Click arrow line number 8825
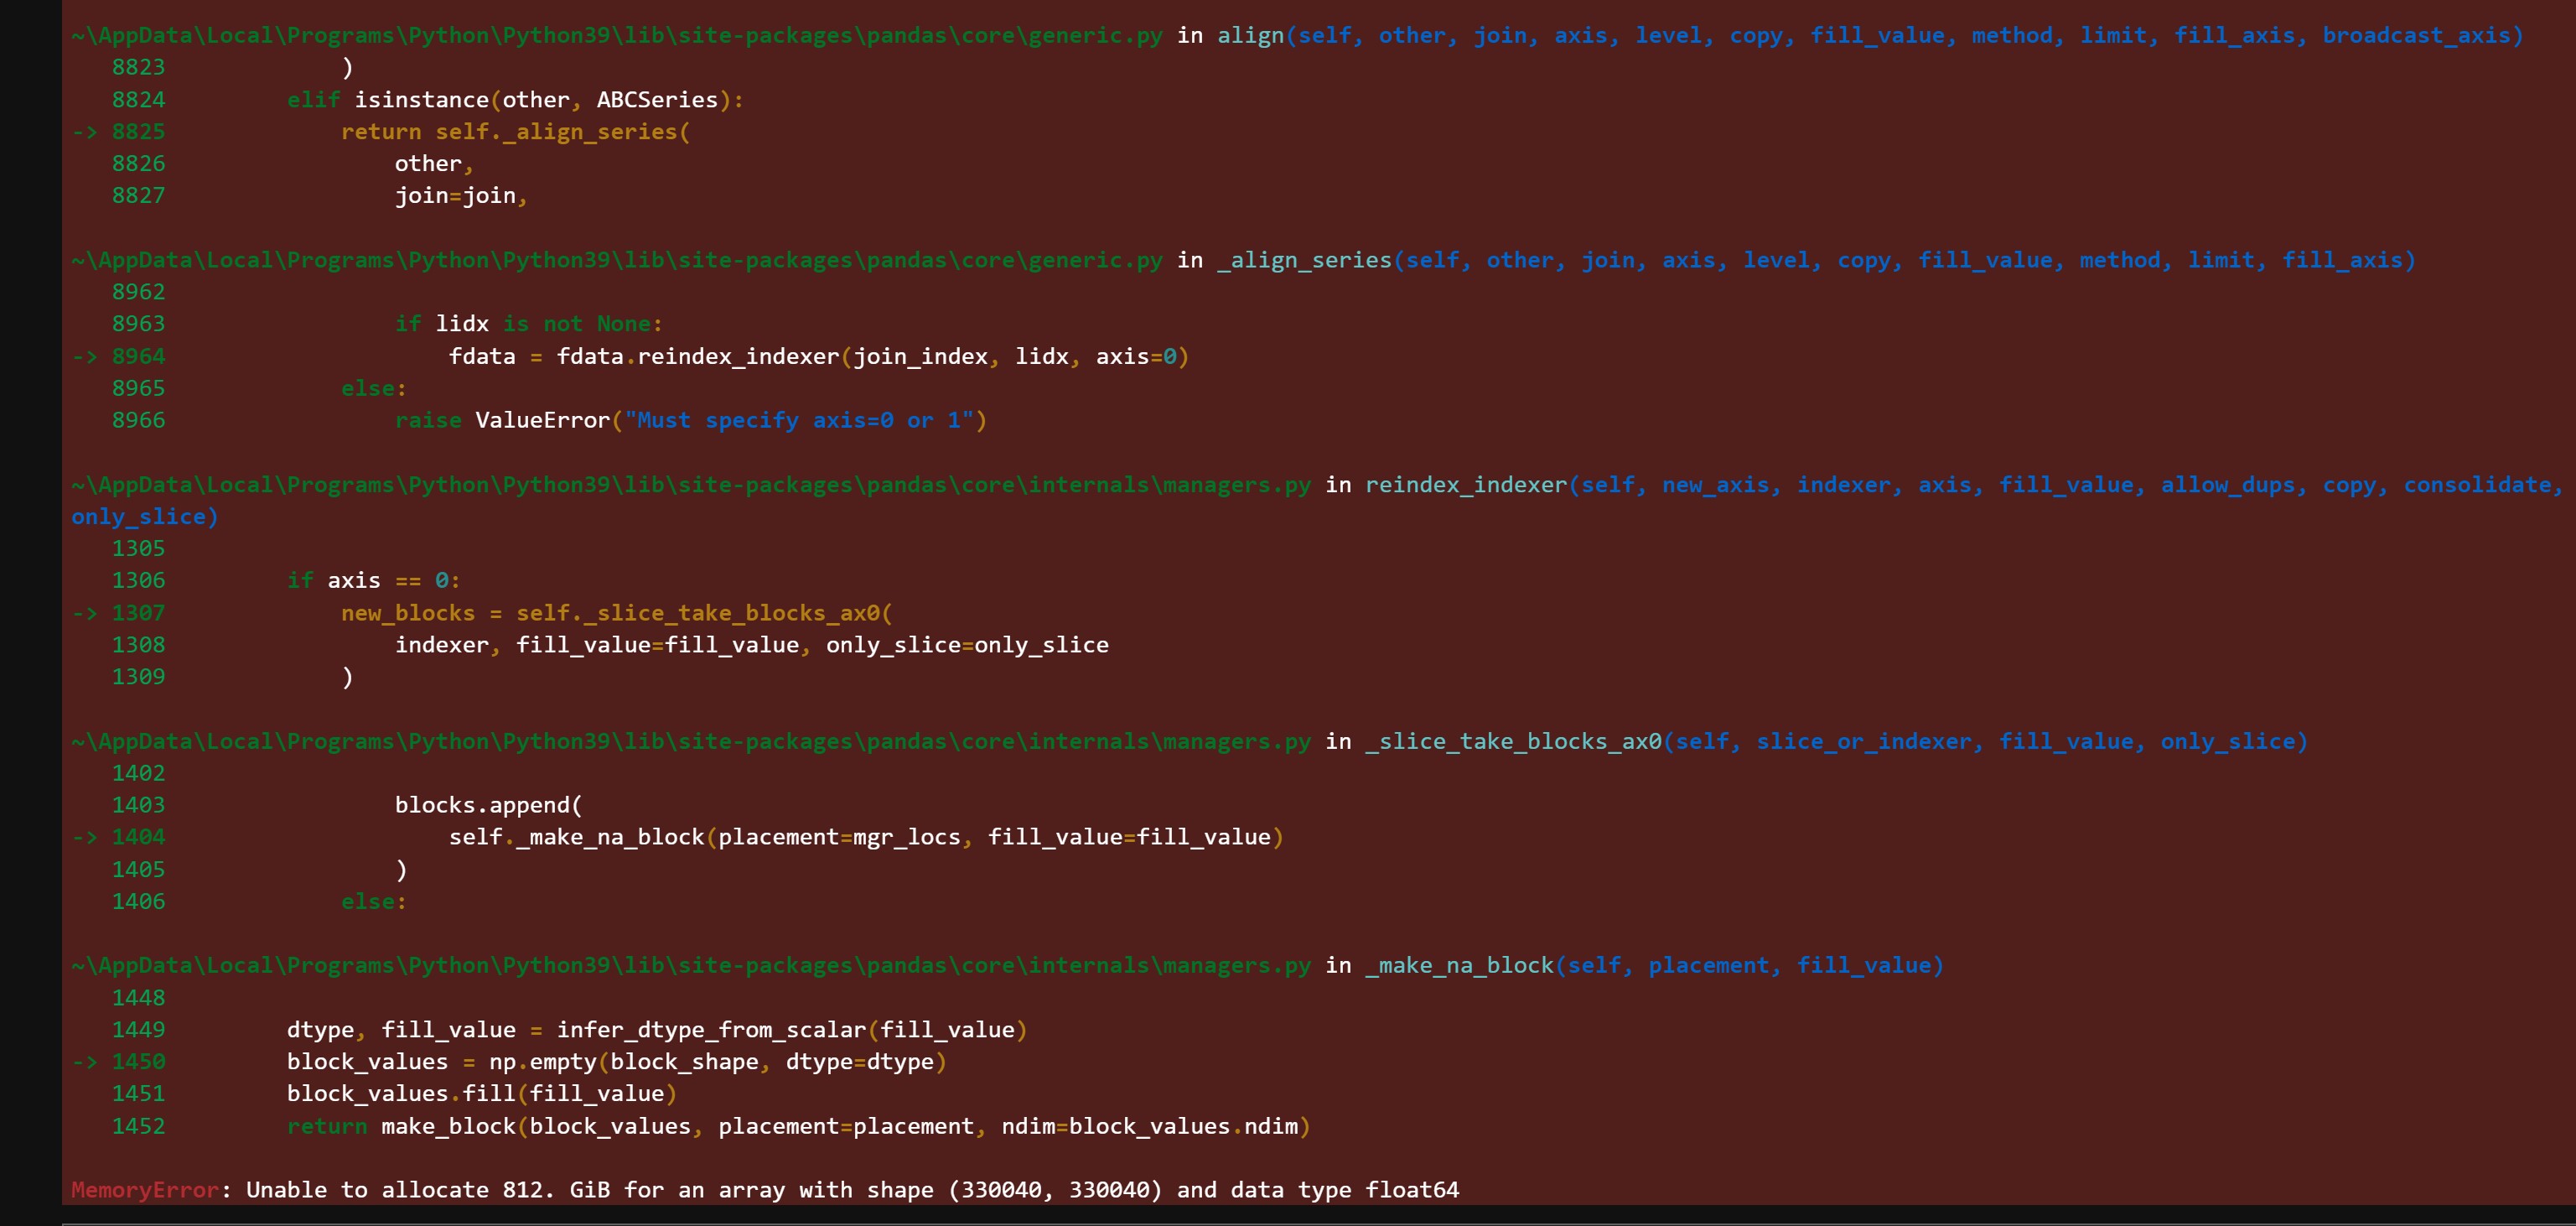2576x1226 pixels. point(138,132)
